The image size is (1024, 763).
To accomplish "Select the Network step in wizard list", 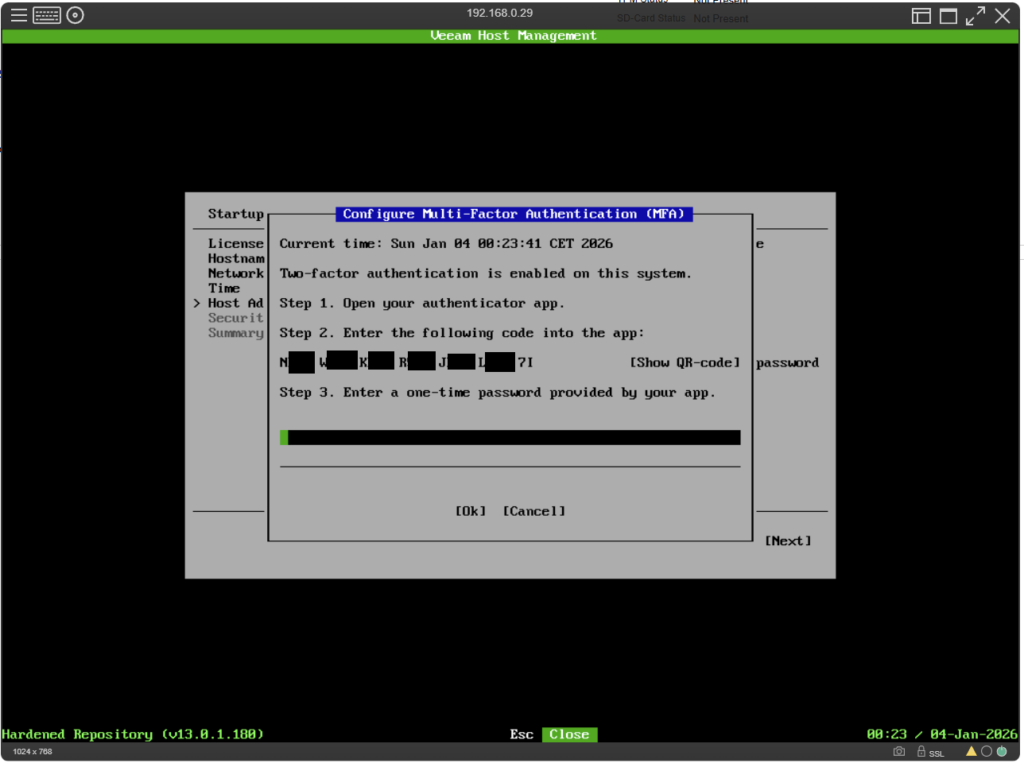I will (x=236, y=273).
